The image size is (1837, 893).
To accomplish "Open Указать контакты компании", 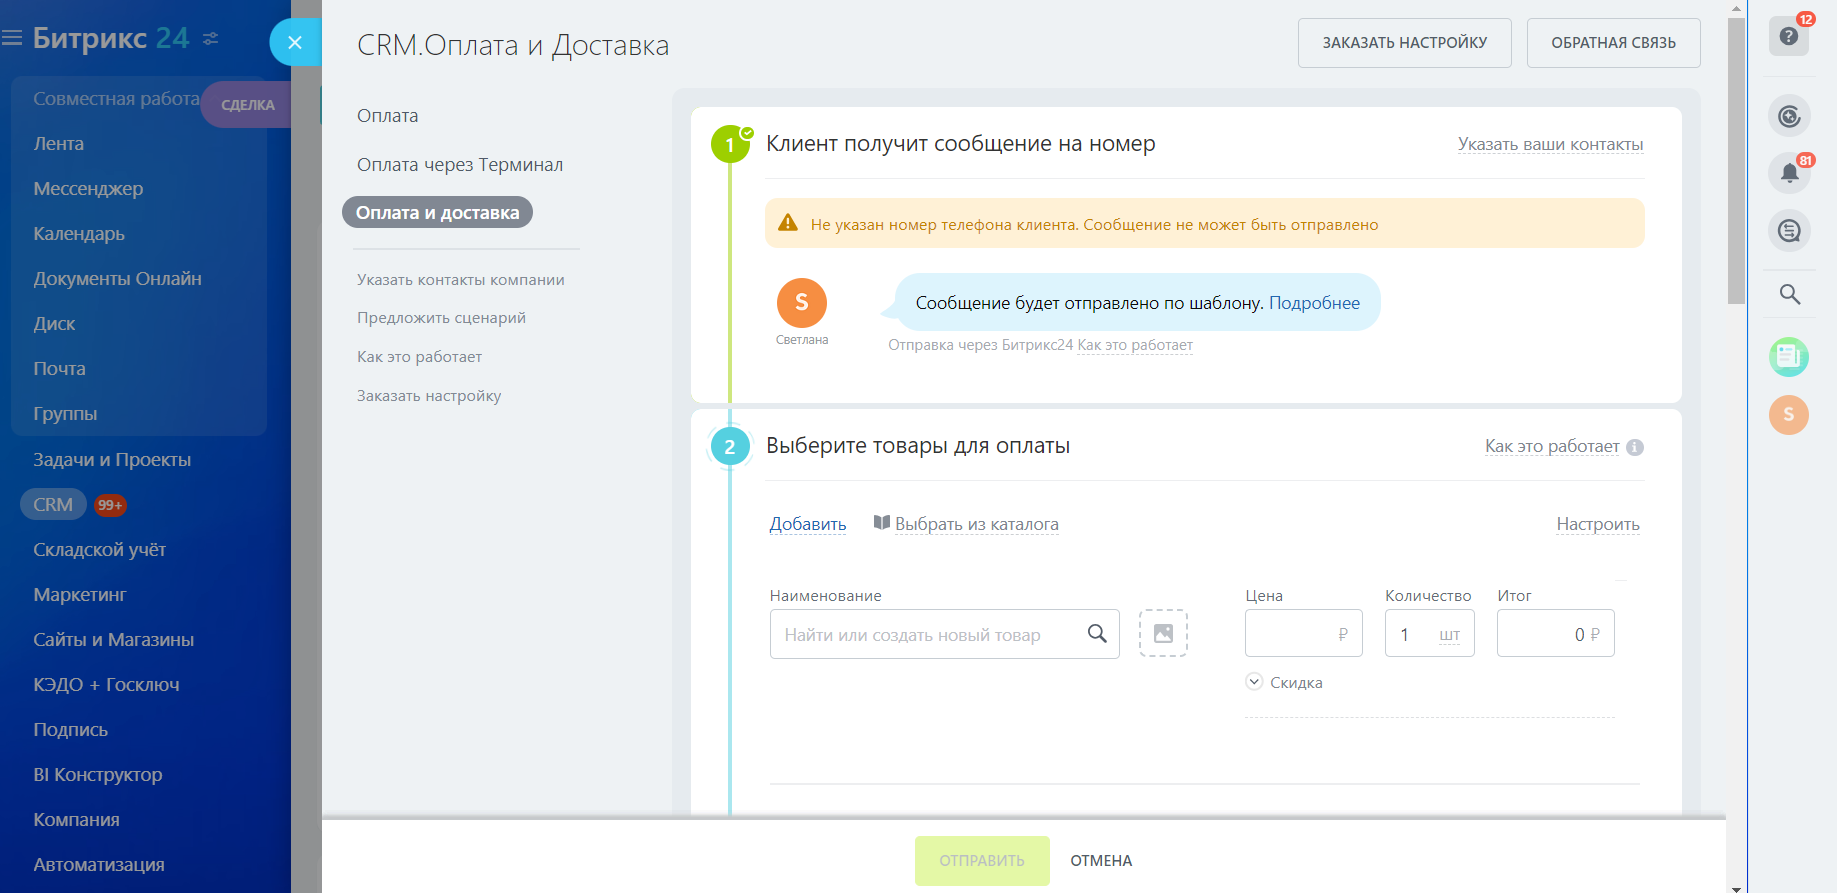I will (461, 280).
